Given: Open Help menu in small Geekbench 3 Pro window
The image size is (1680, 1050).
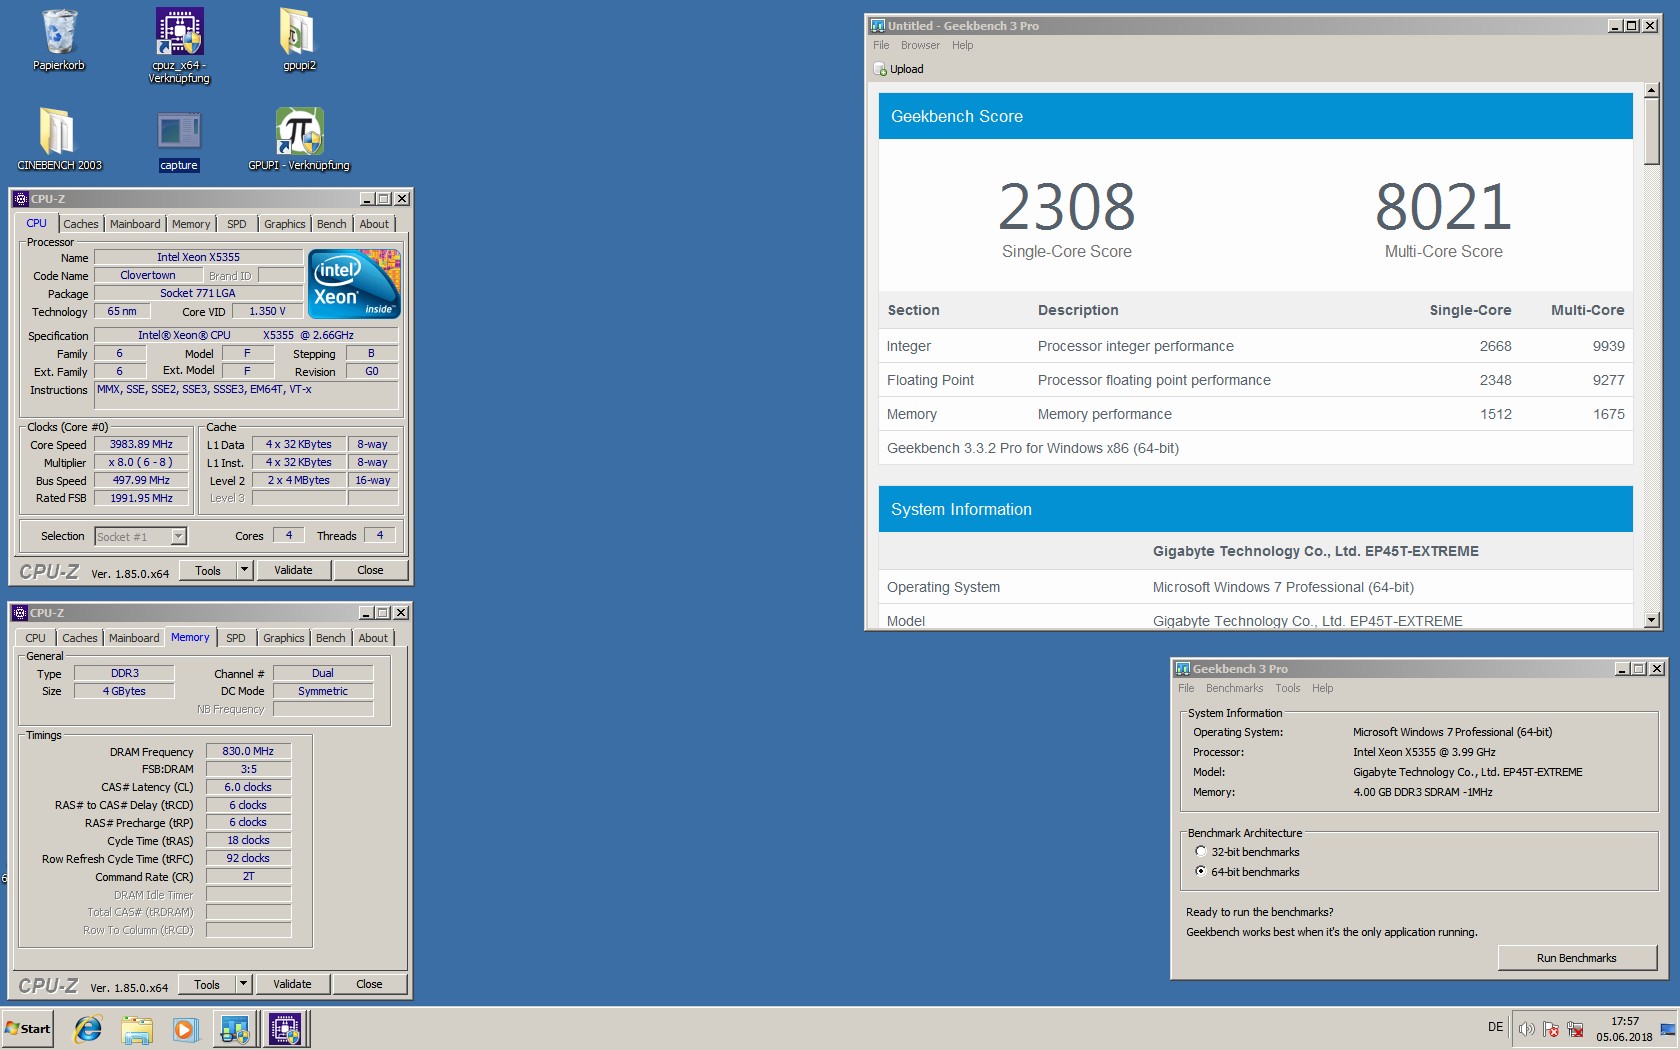Looking at the screenshot, I should [x=1322, y=688].
